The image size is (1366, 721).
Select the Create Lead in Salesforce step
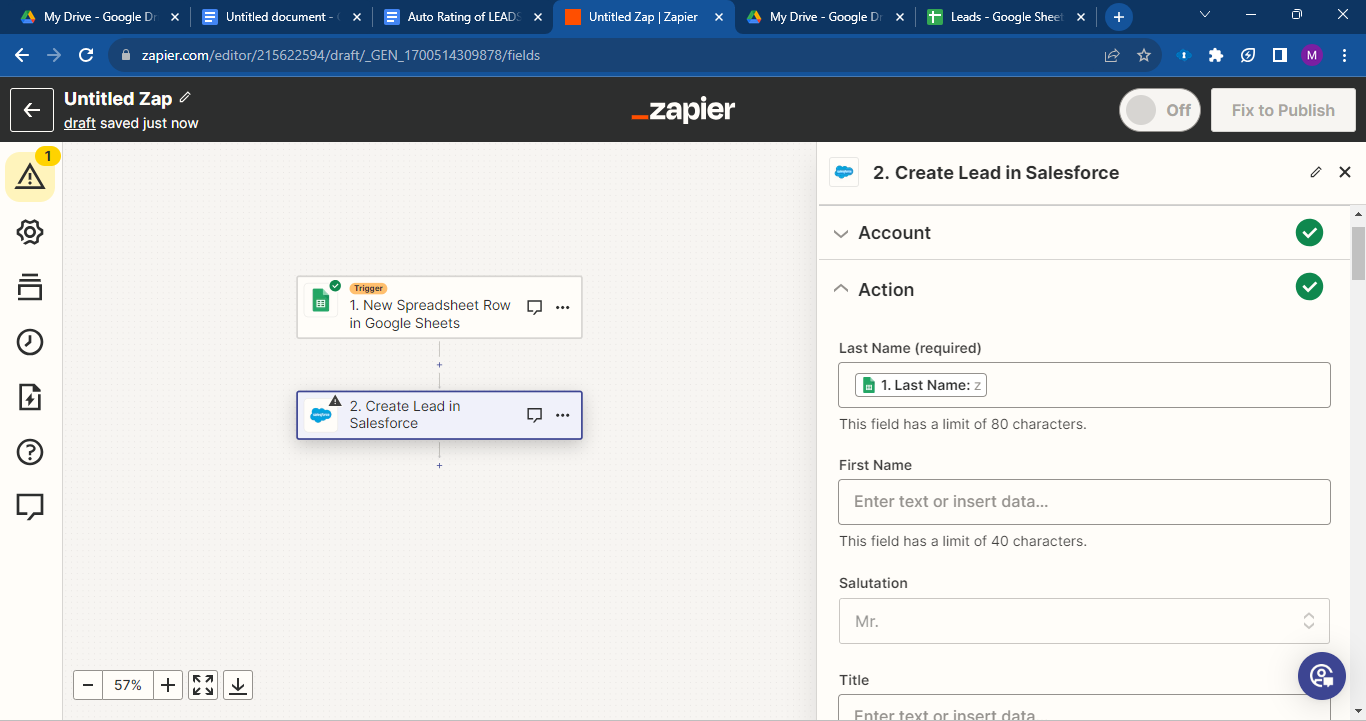(439, 415)
